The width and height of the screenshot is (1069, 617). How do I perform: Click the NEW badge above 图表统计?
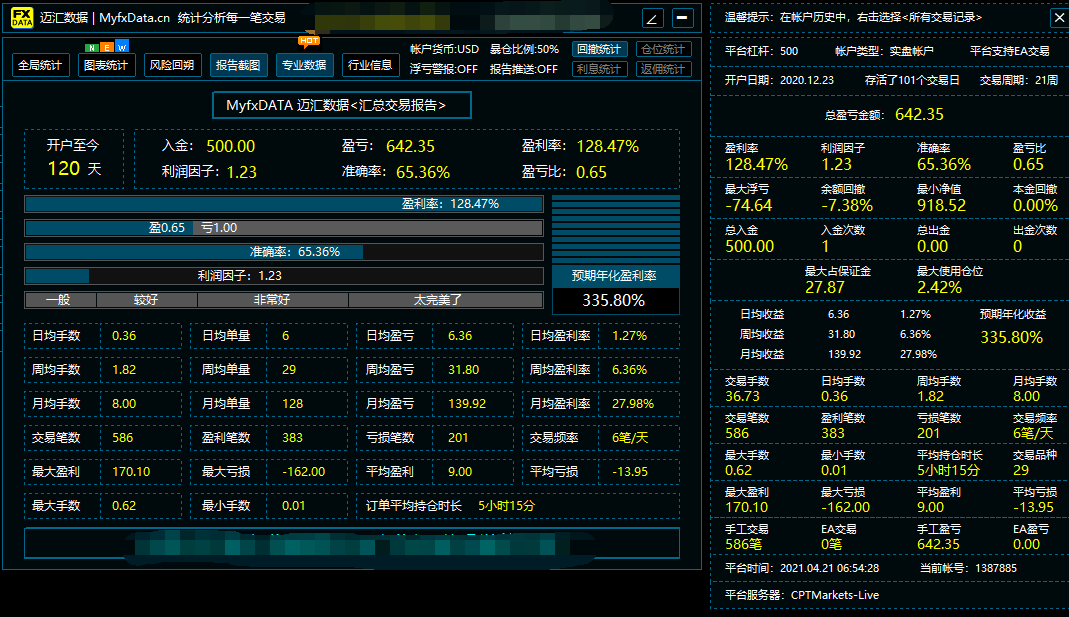pos(105,47)
